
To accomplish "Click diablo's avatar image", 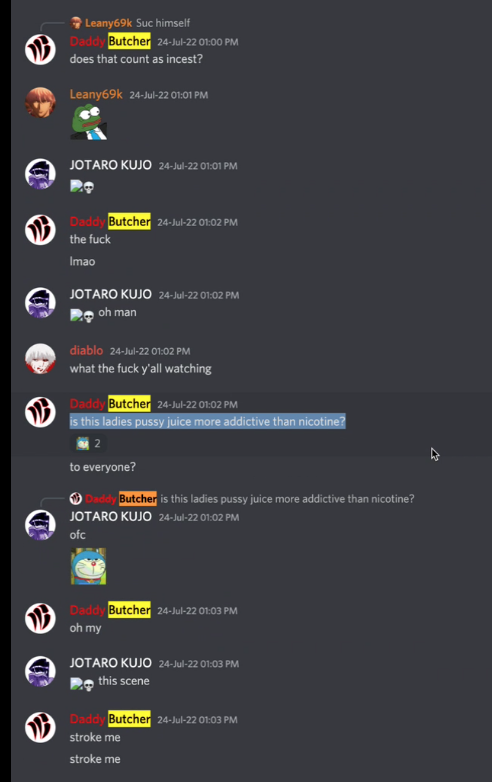I will click(x=40, y=359).
